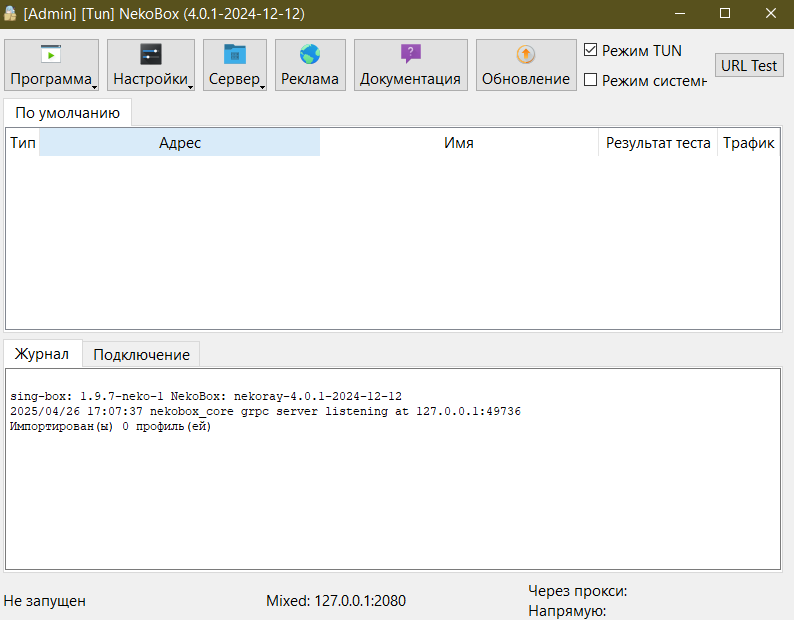Select the По умолчанию group tab
The image size is (794, 620).
point(67,112)
